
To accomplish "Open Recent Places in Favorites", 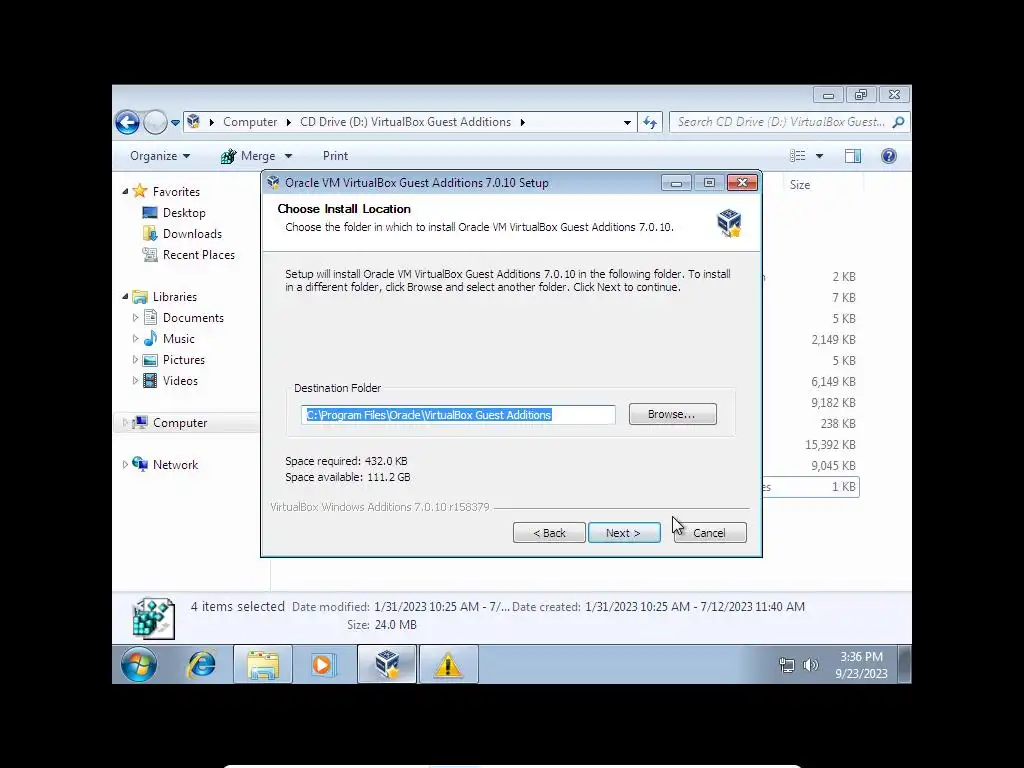I will point(199,255).
